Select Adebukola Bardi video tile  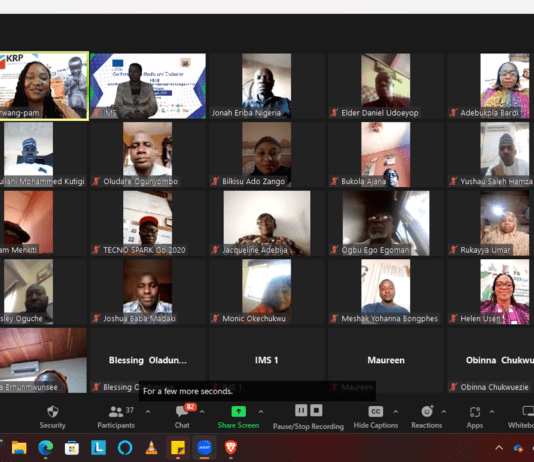(490, 85)
